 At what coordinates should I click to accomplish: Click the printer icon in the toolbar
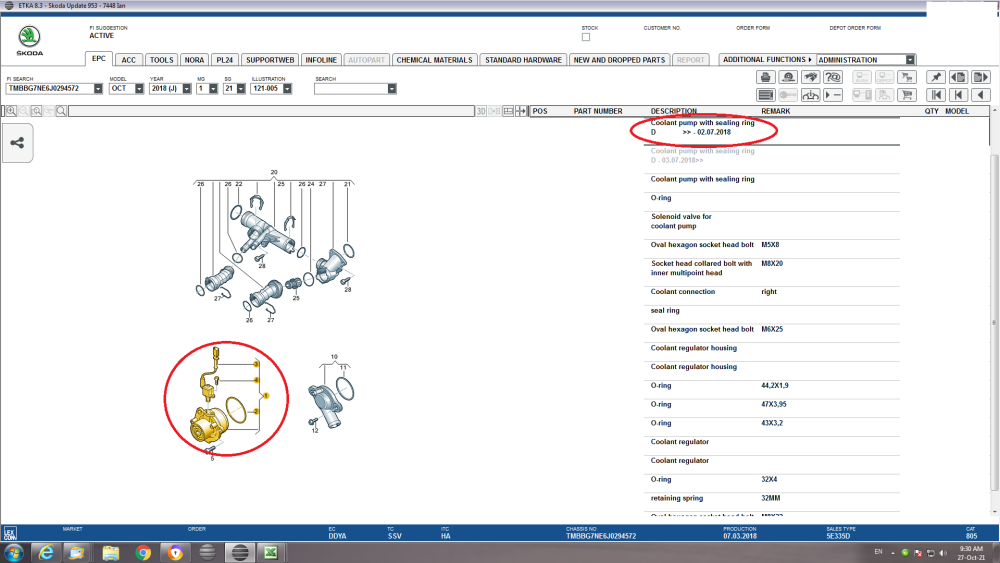click(x=765, y=77)
